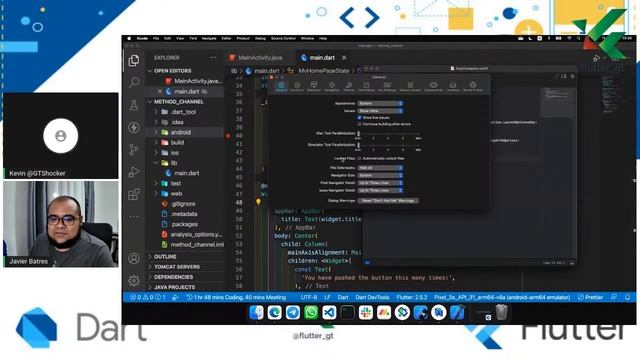Open Source Control pane in Xcode preferences
The height and width of the screenshot is (360, 640).
point(410,87)
